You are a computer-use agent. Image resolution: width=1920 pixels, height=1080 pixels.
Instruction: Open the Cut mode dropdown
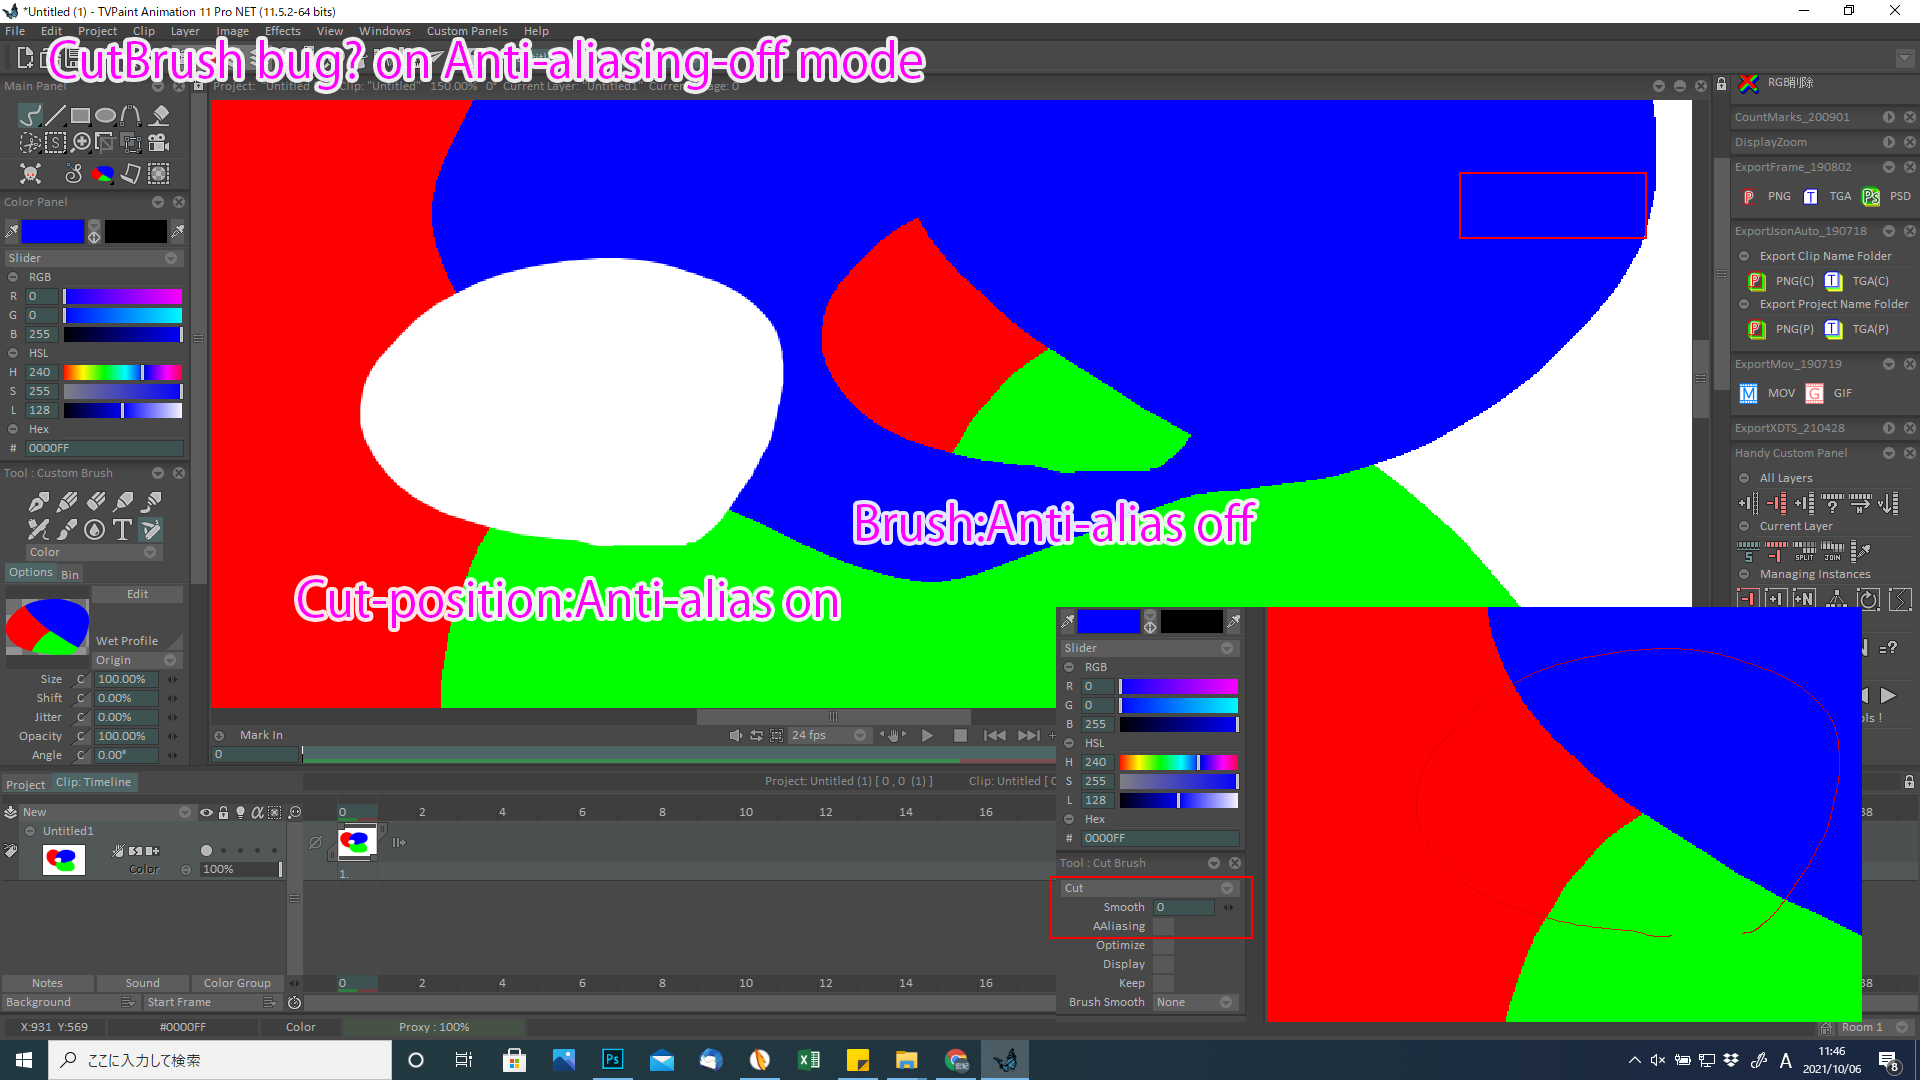[1149, 888]
